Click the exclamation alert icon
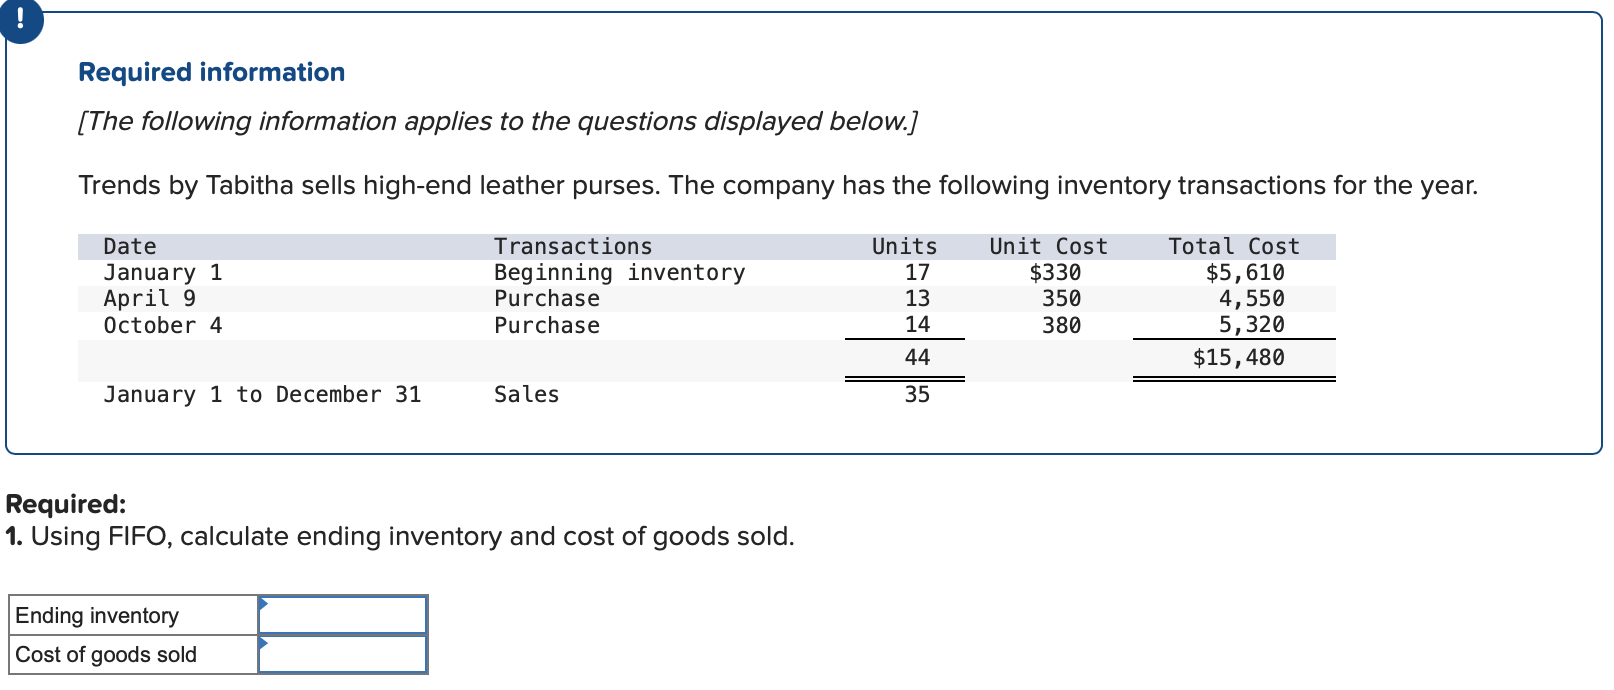This screenshot has height=690, width=1614. [21, 20]
